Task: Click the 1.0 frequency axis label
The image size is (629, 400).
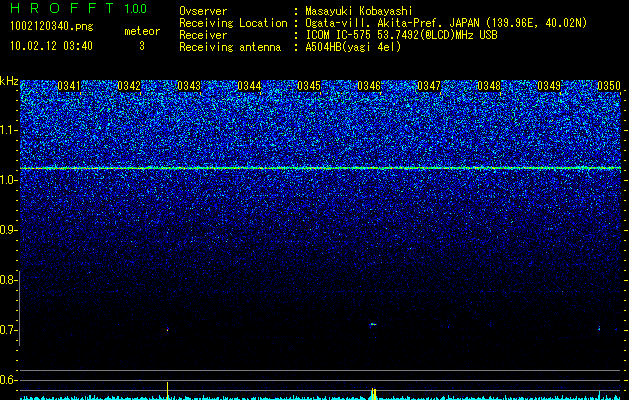Action: tap(8, 180)
